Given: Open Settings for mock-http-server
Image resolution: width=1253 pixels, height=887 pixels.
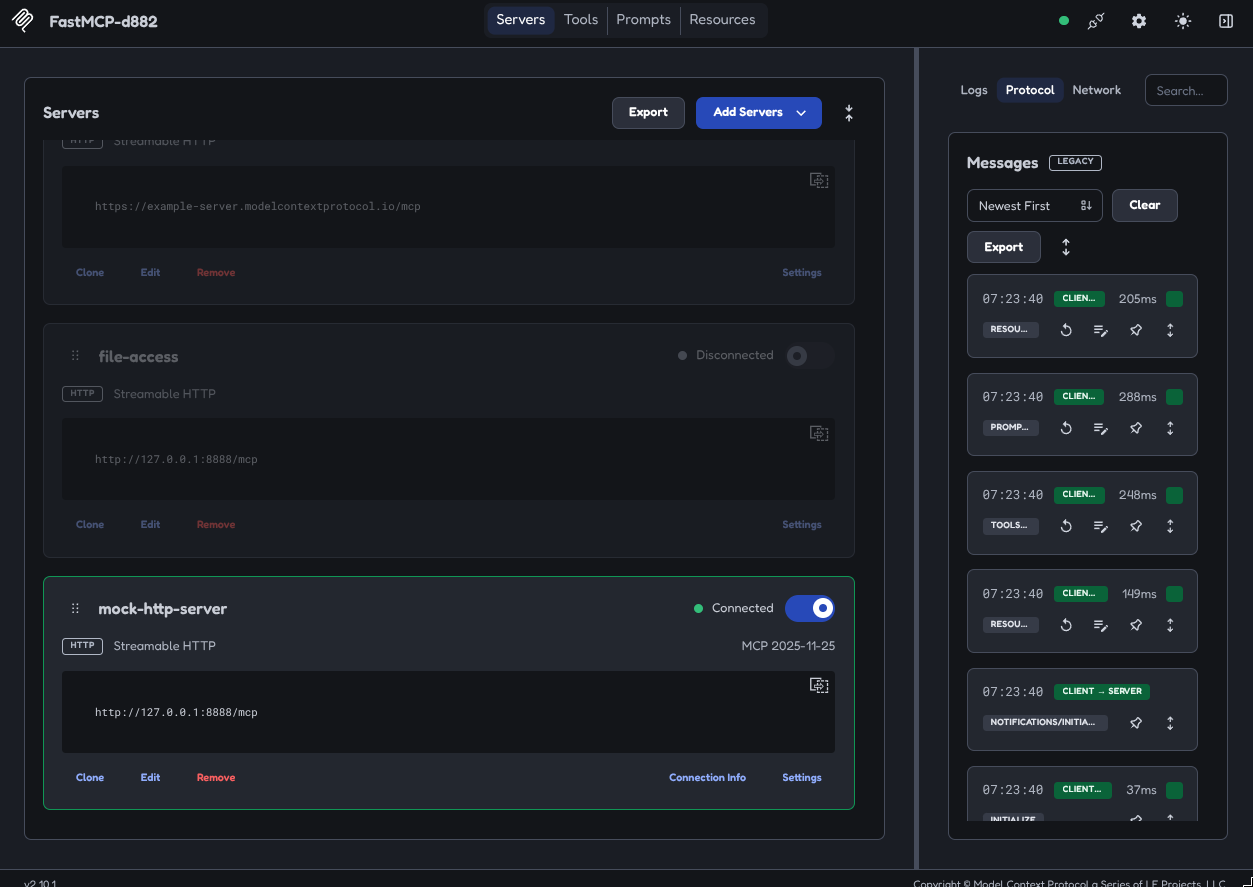Looking at the screenshot, I should click(802, 778).
